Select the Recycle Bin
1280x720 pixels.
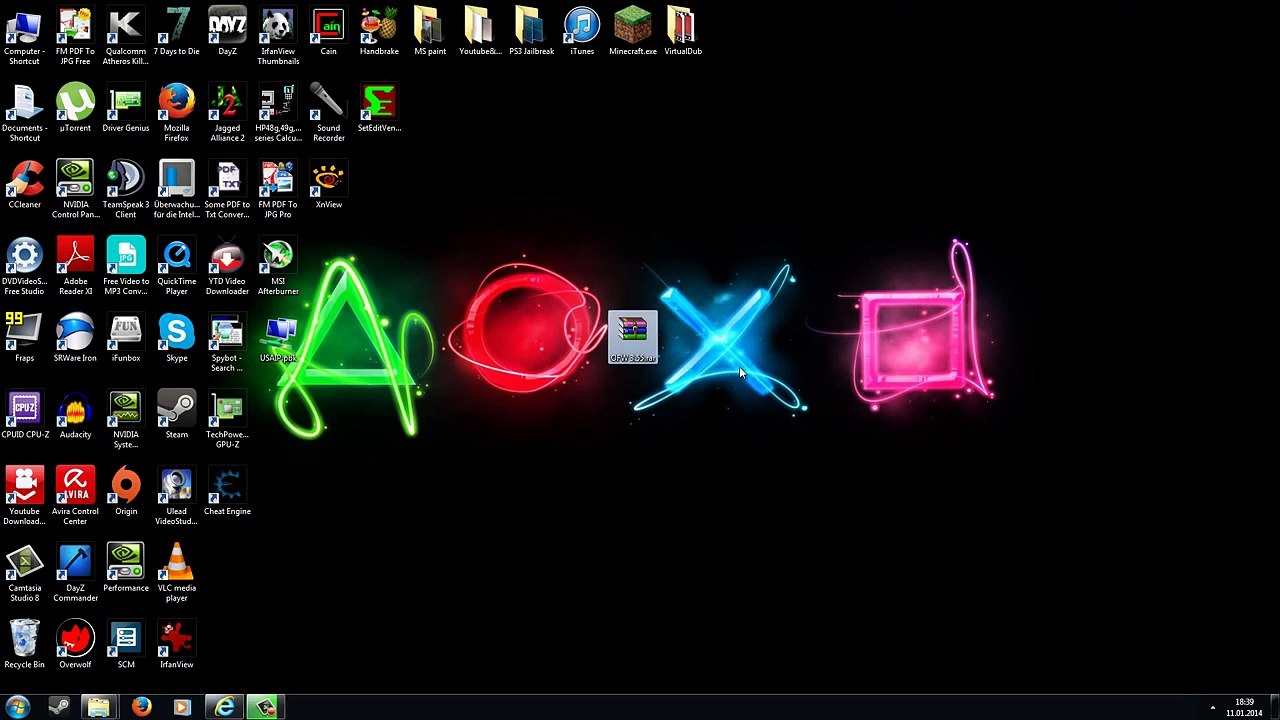(x=24, y=645)
